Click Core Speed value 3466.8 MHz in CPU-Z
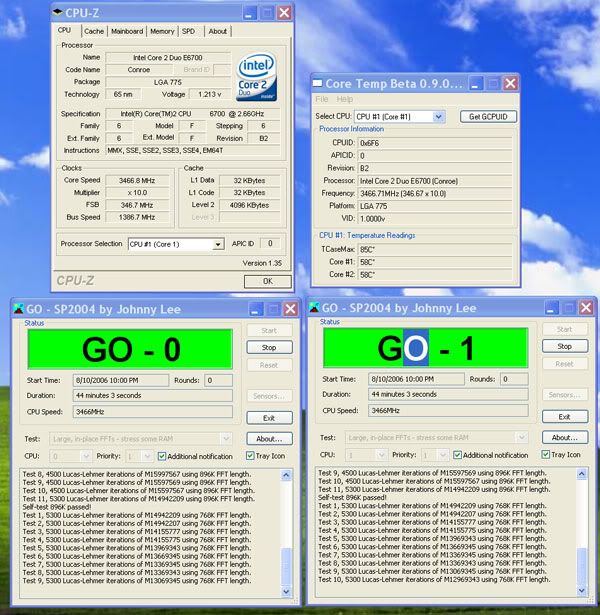 (137, 180)
